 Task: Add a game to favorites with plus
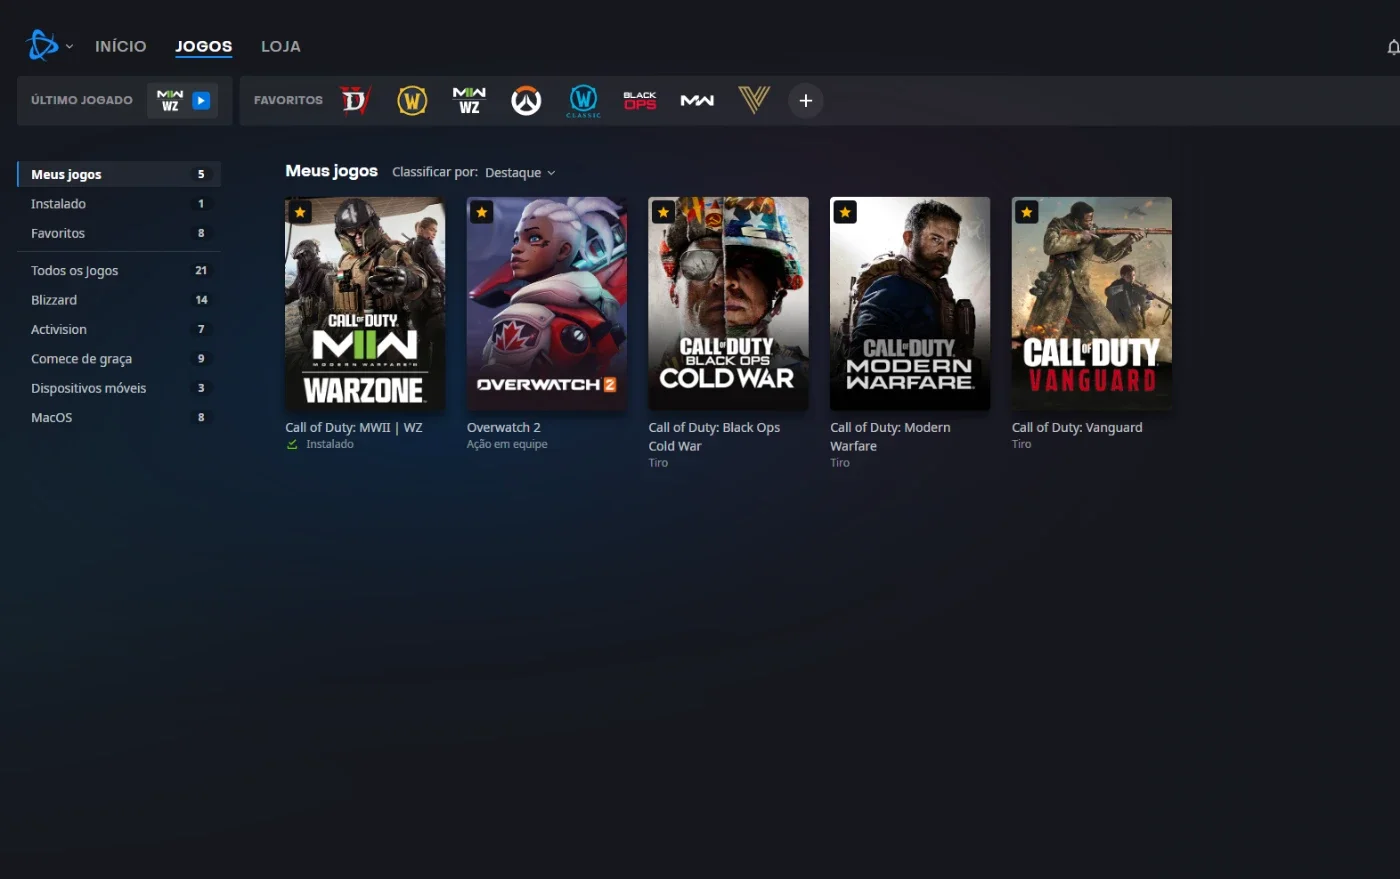pos(806,100)
